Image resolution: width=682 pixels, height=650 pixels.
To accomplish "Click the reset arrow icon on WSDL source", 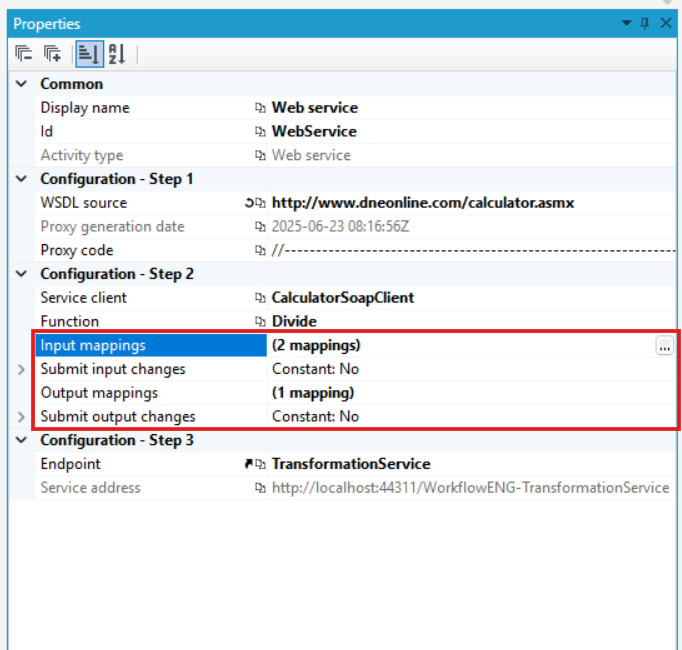I will [249, 203].
